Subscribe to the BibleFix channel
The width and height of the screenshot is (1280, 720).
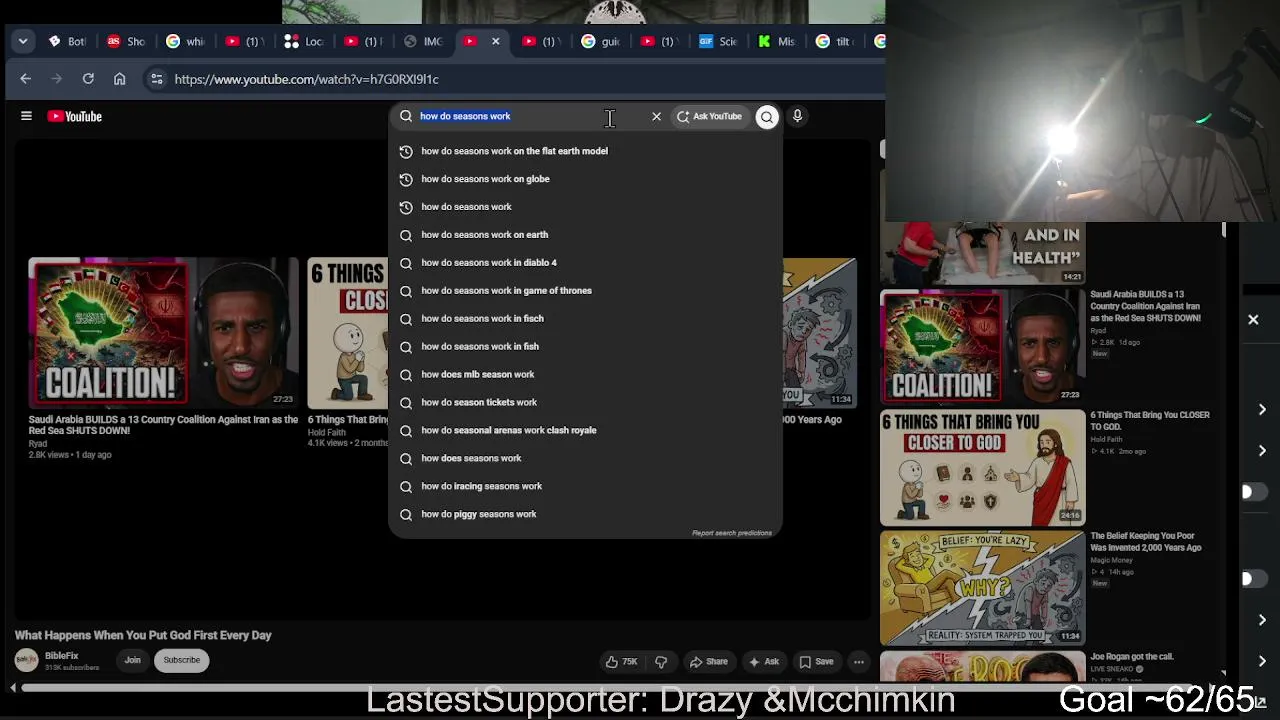tap(182, 660)
